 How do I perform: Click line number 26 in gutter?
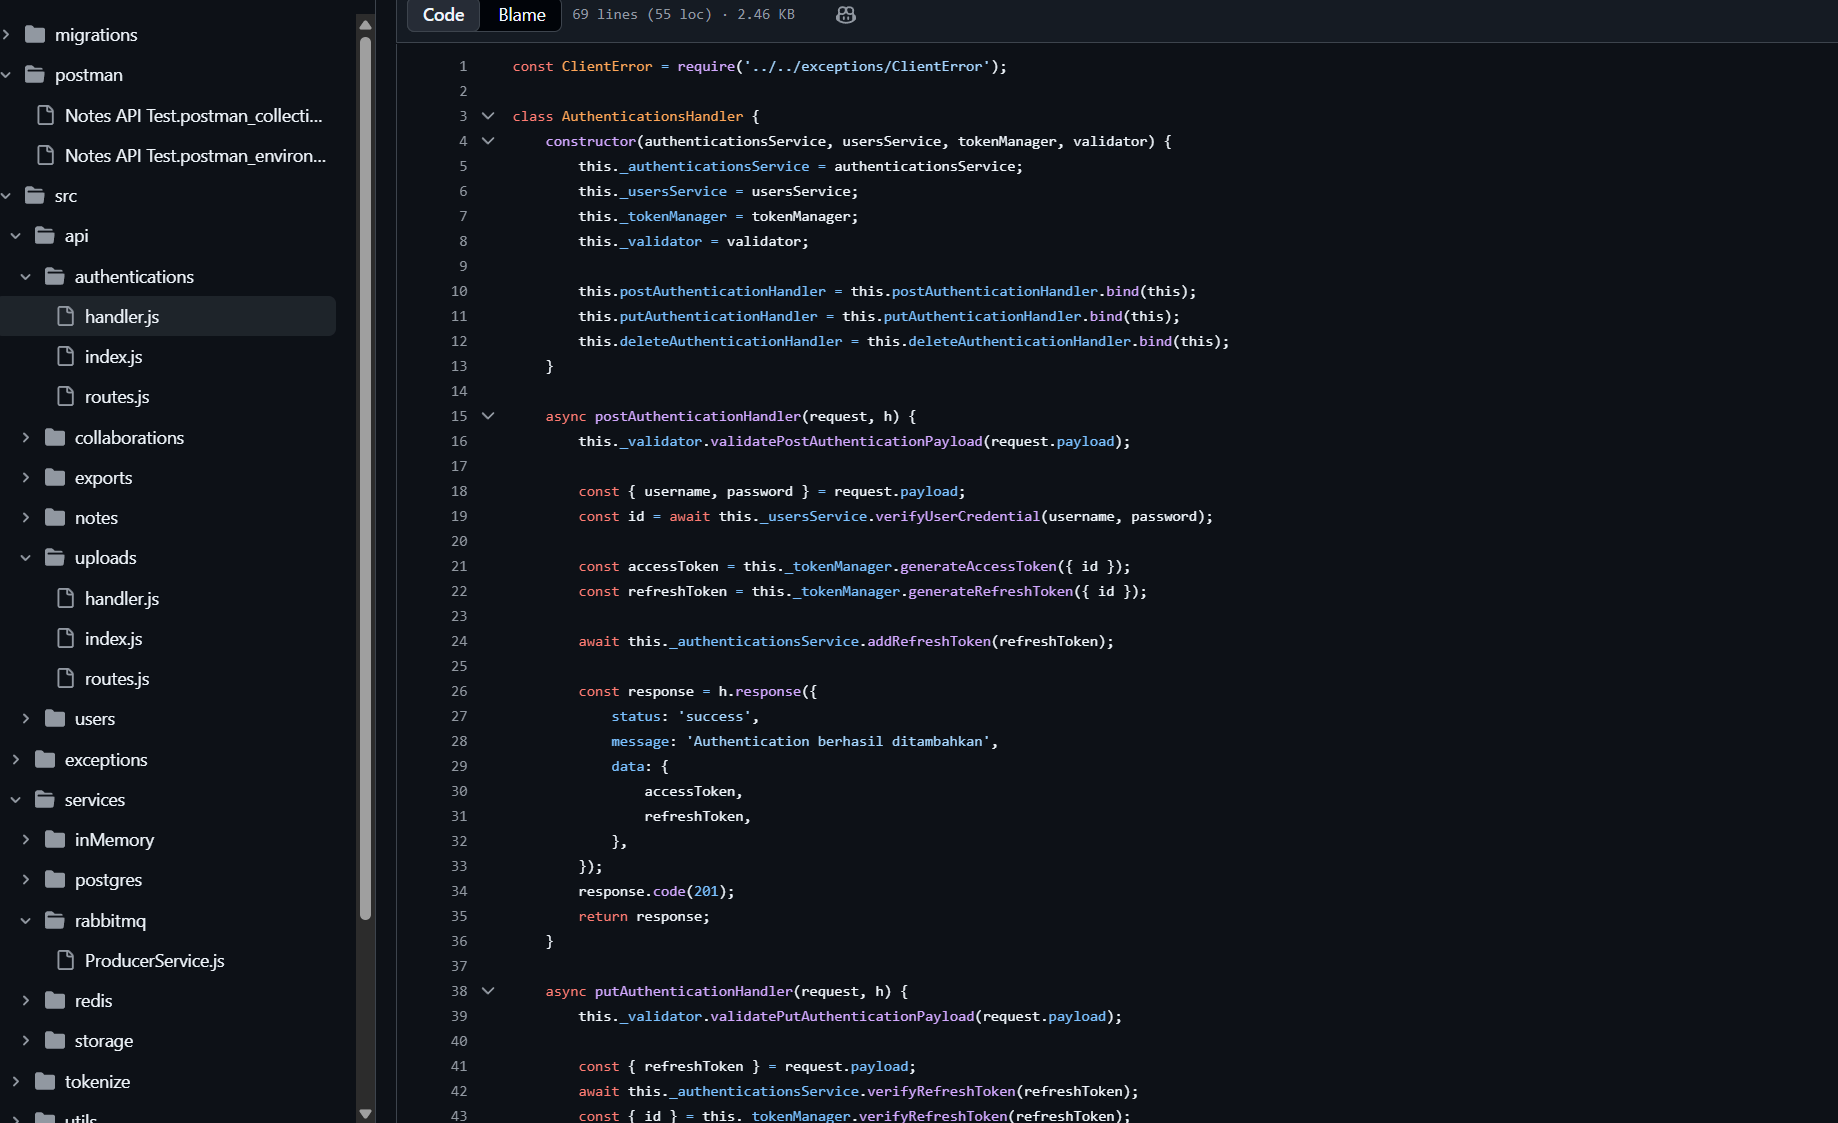[459, 691]
